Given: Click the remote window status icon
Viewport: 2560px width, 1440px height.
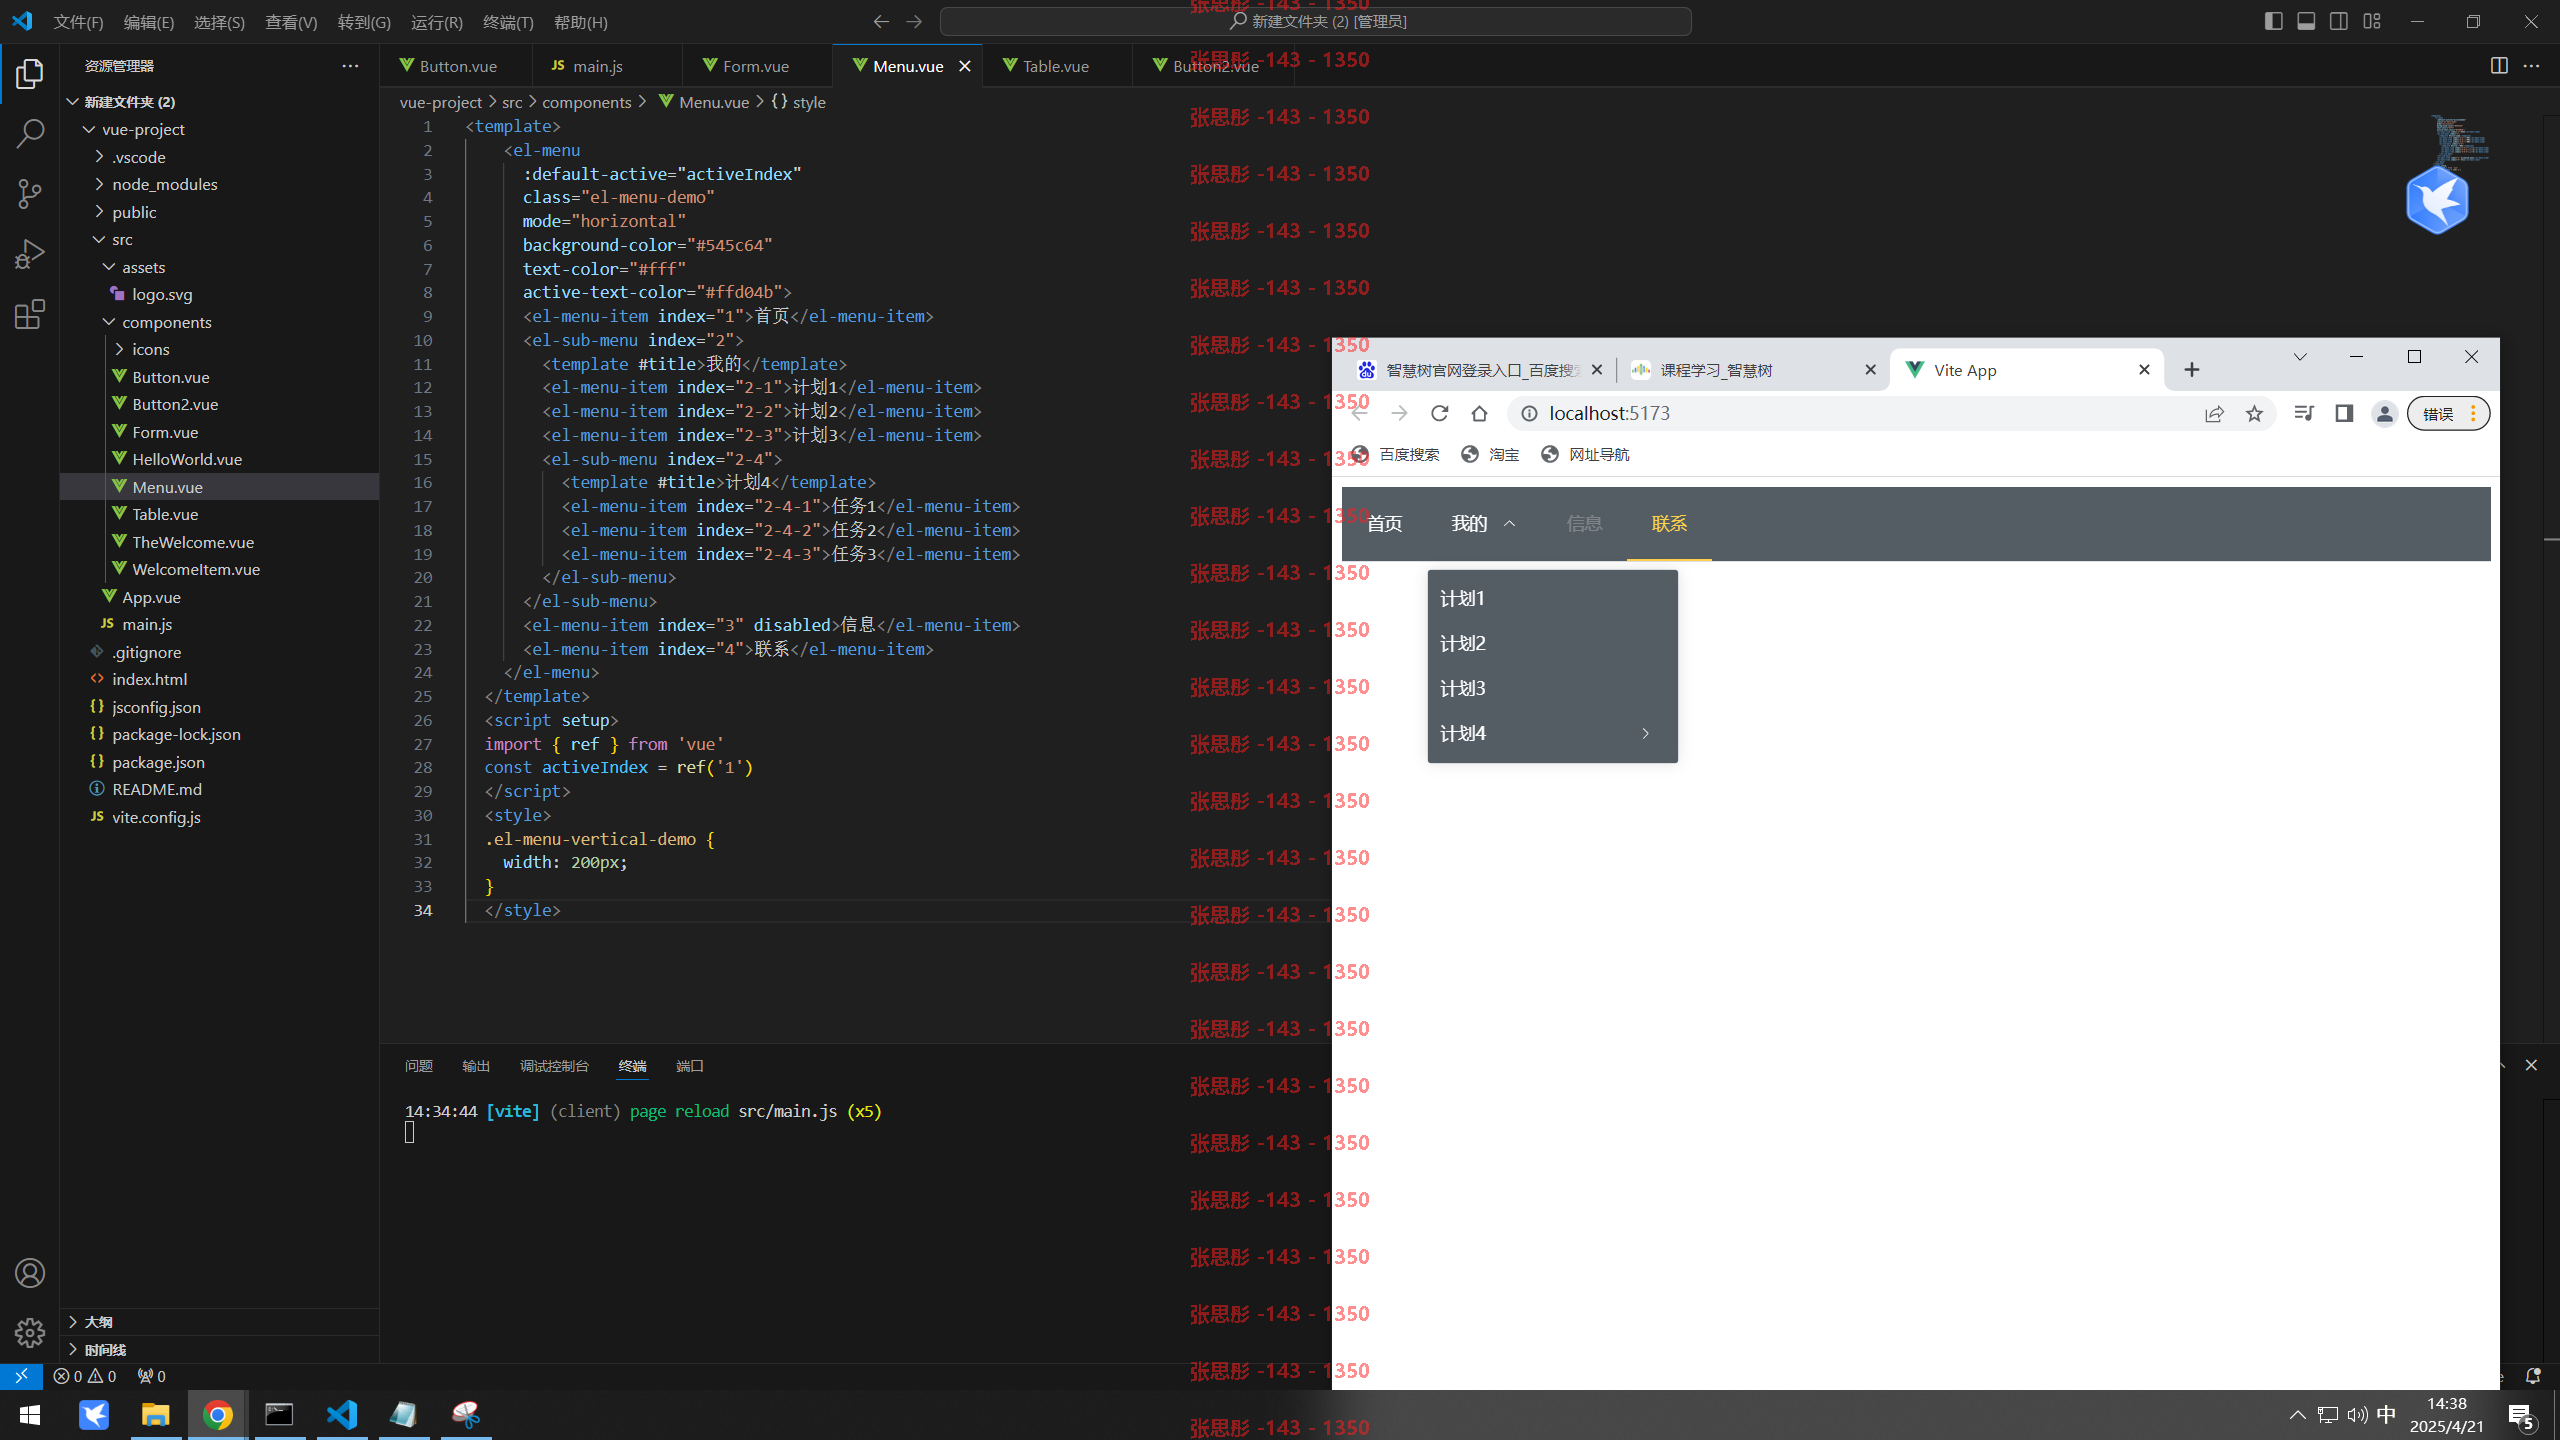Looking at the screenshot, I should coord(21,1376).
